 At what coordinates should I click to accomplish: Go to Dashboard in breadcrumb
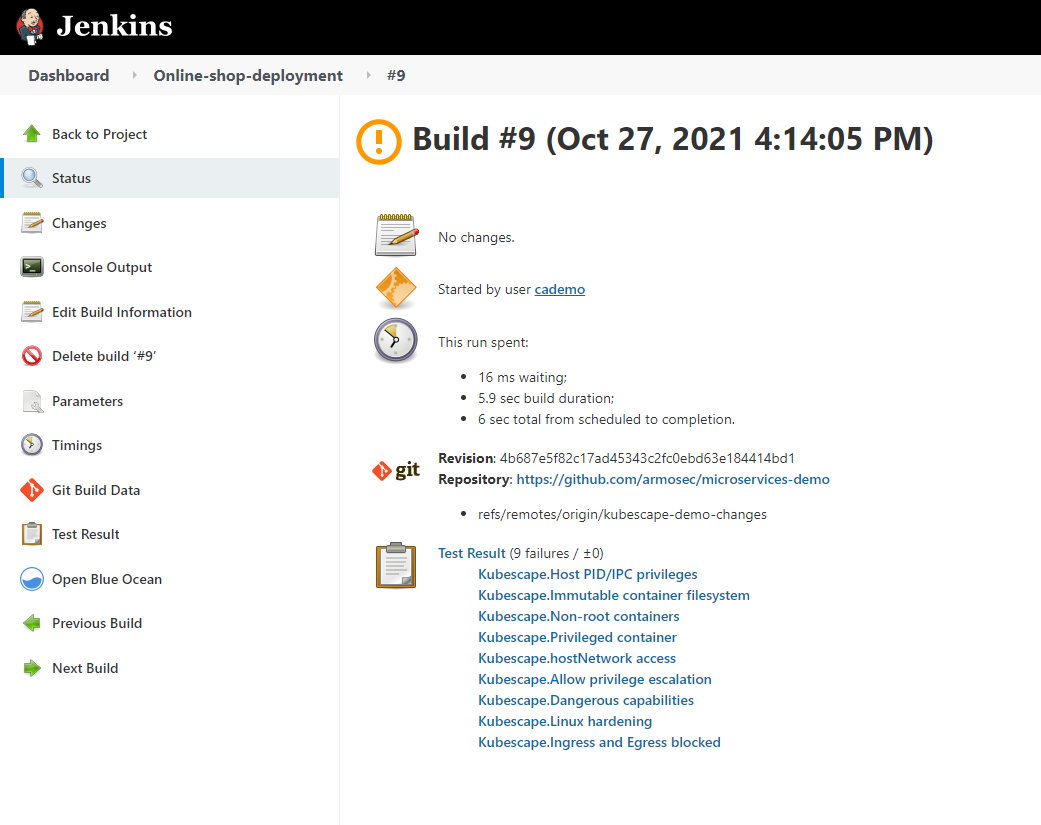tap(68, 76)
